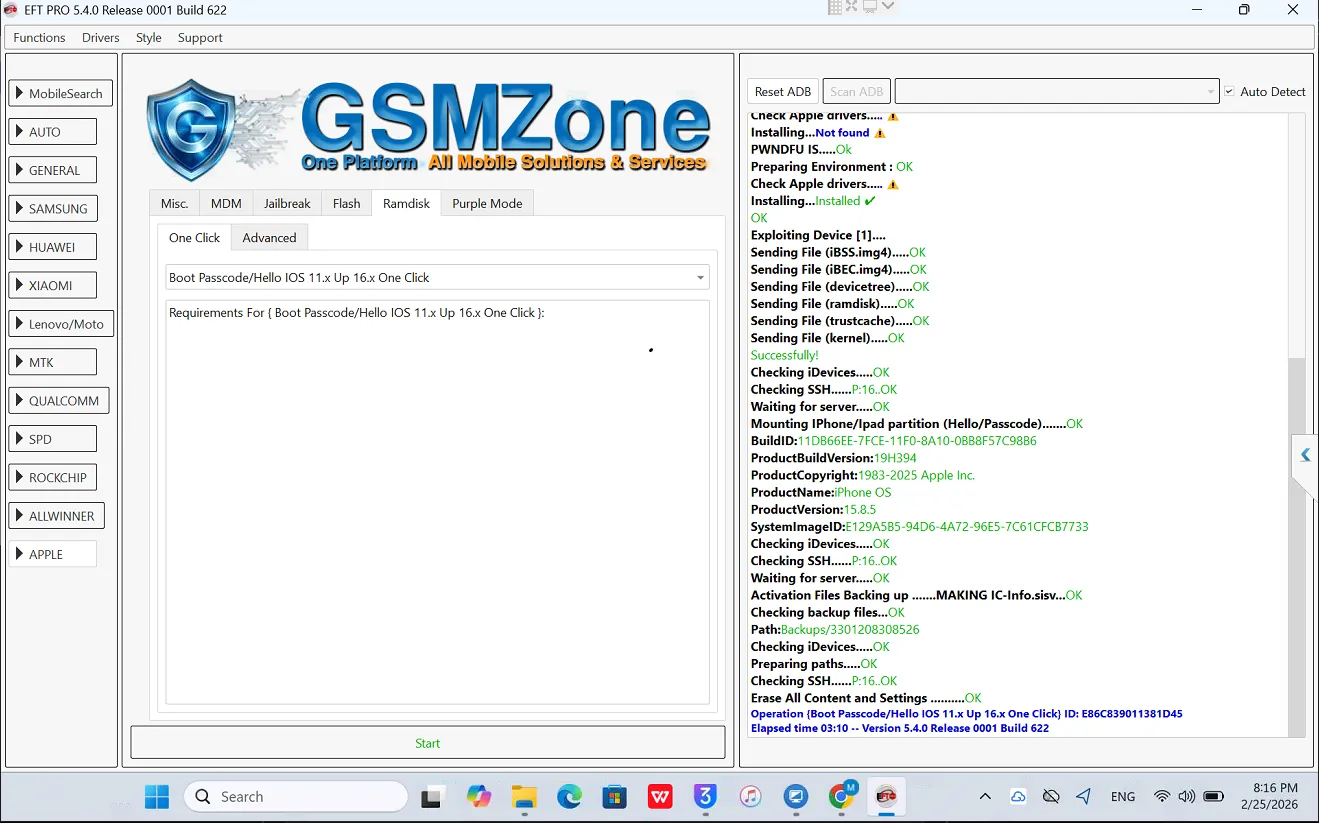This screenshot has width=1319, height=823.
Task: Select the Advanced sub-tab
Action: click(269, 238)
